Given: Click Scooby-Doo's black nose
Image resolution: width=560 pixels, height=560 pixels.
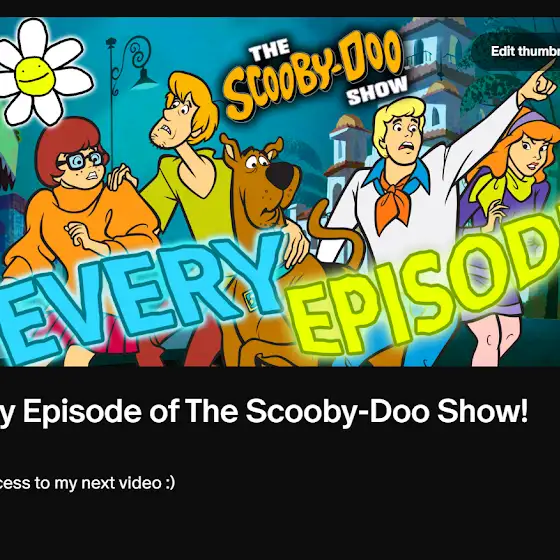Looking at the screenshot, I should [x=282, y=175].
